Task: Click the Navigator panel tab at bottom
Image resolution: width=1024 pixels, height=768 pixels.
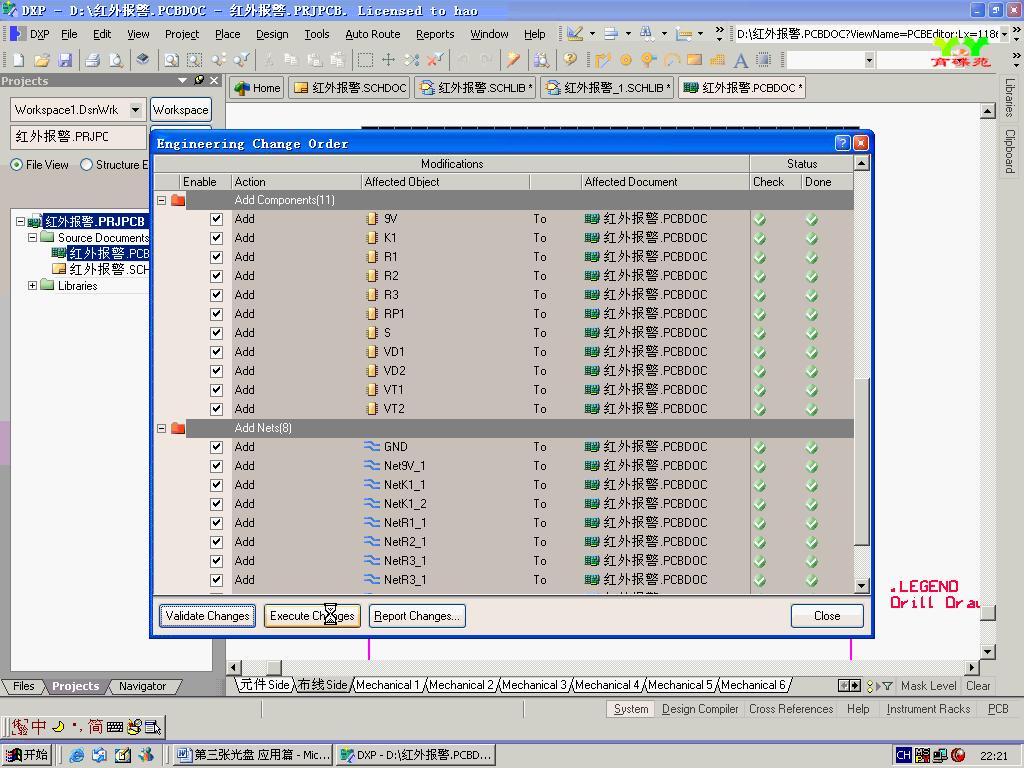Action: point(142,686)
